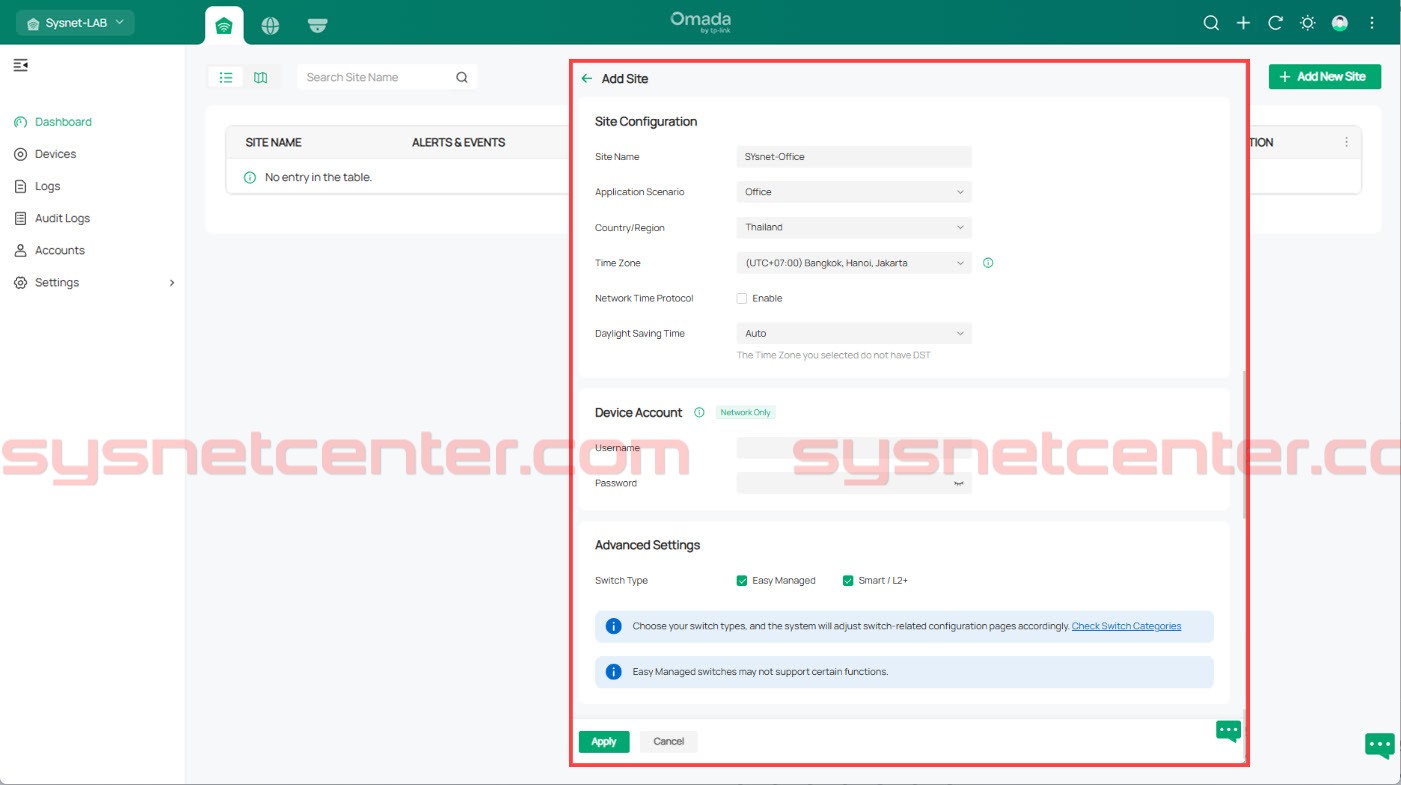Uncheck the Smart / L2+ switch type
This screenshot has width=1401, height=785.
point(848,581)
